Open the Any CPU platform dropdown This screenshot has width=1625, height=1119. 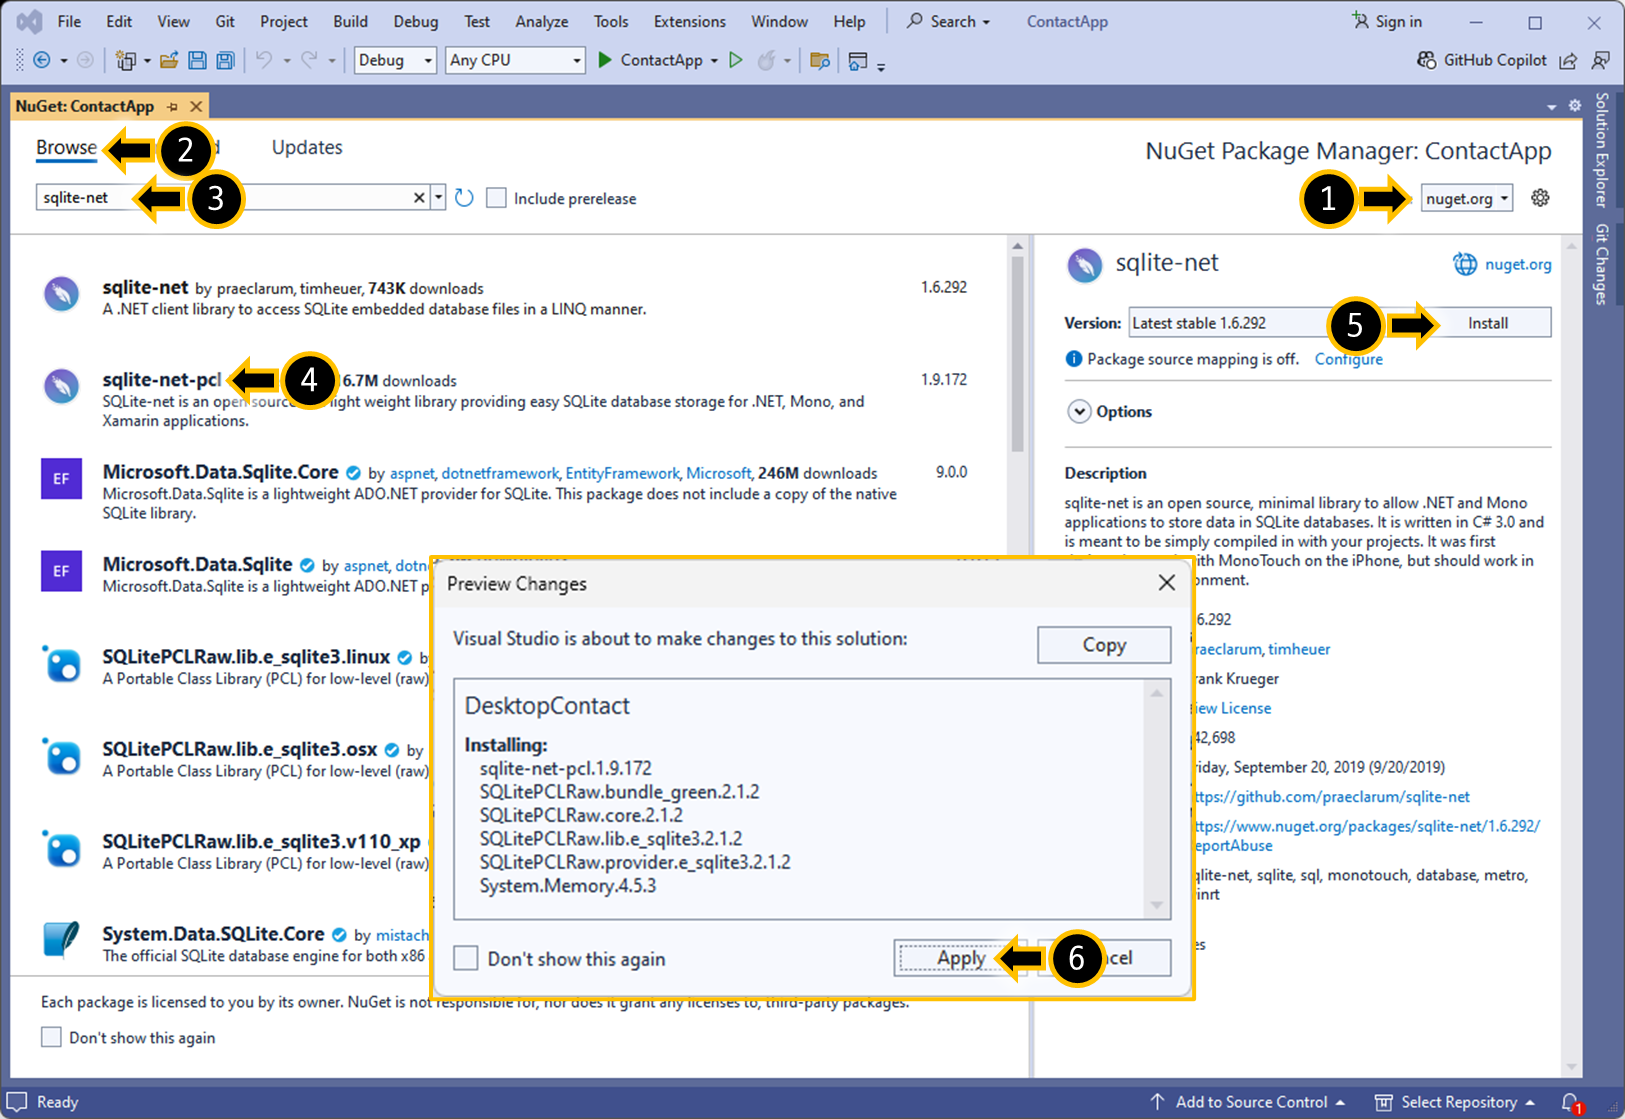(514, 60)
